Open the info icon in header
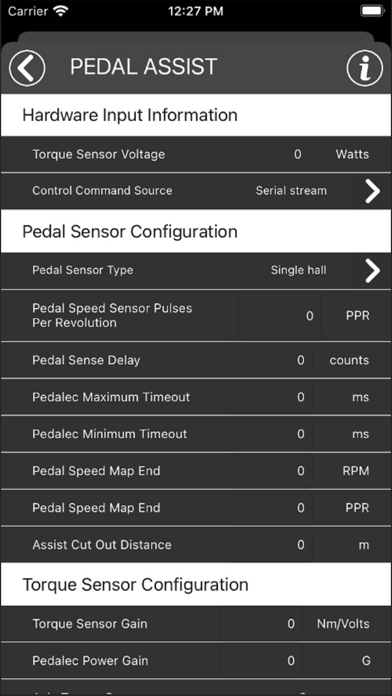 [364, 68]
